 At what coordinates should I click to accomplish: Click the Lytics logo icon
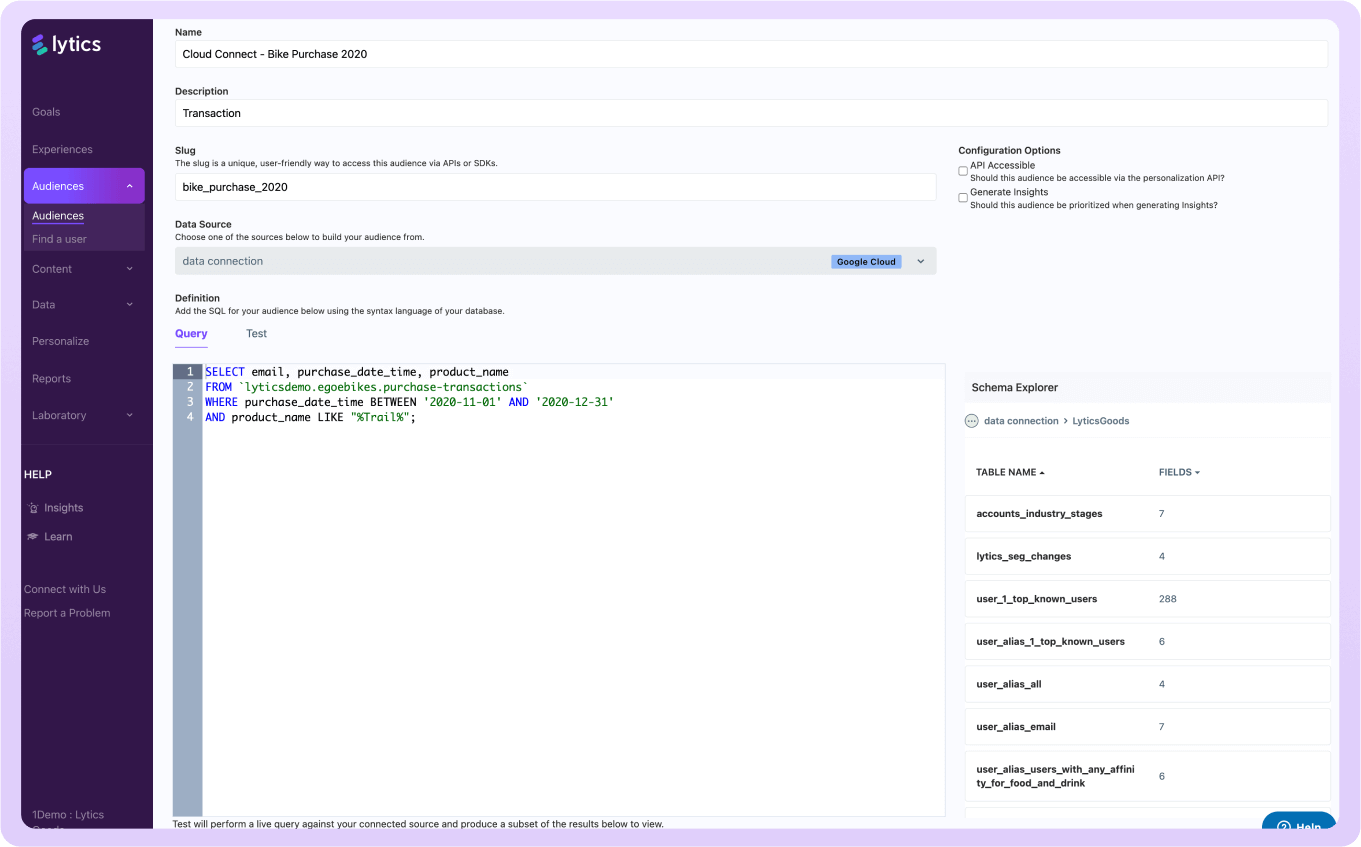tap(40, 45)
